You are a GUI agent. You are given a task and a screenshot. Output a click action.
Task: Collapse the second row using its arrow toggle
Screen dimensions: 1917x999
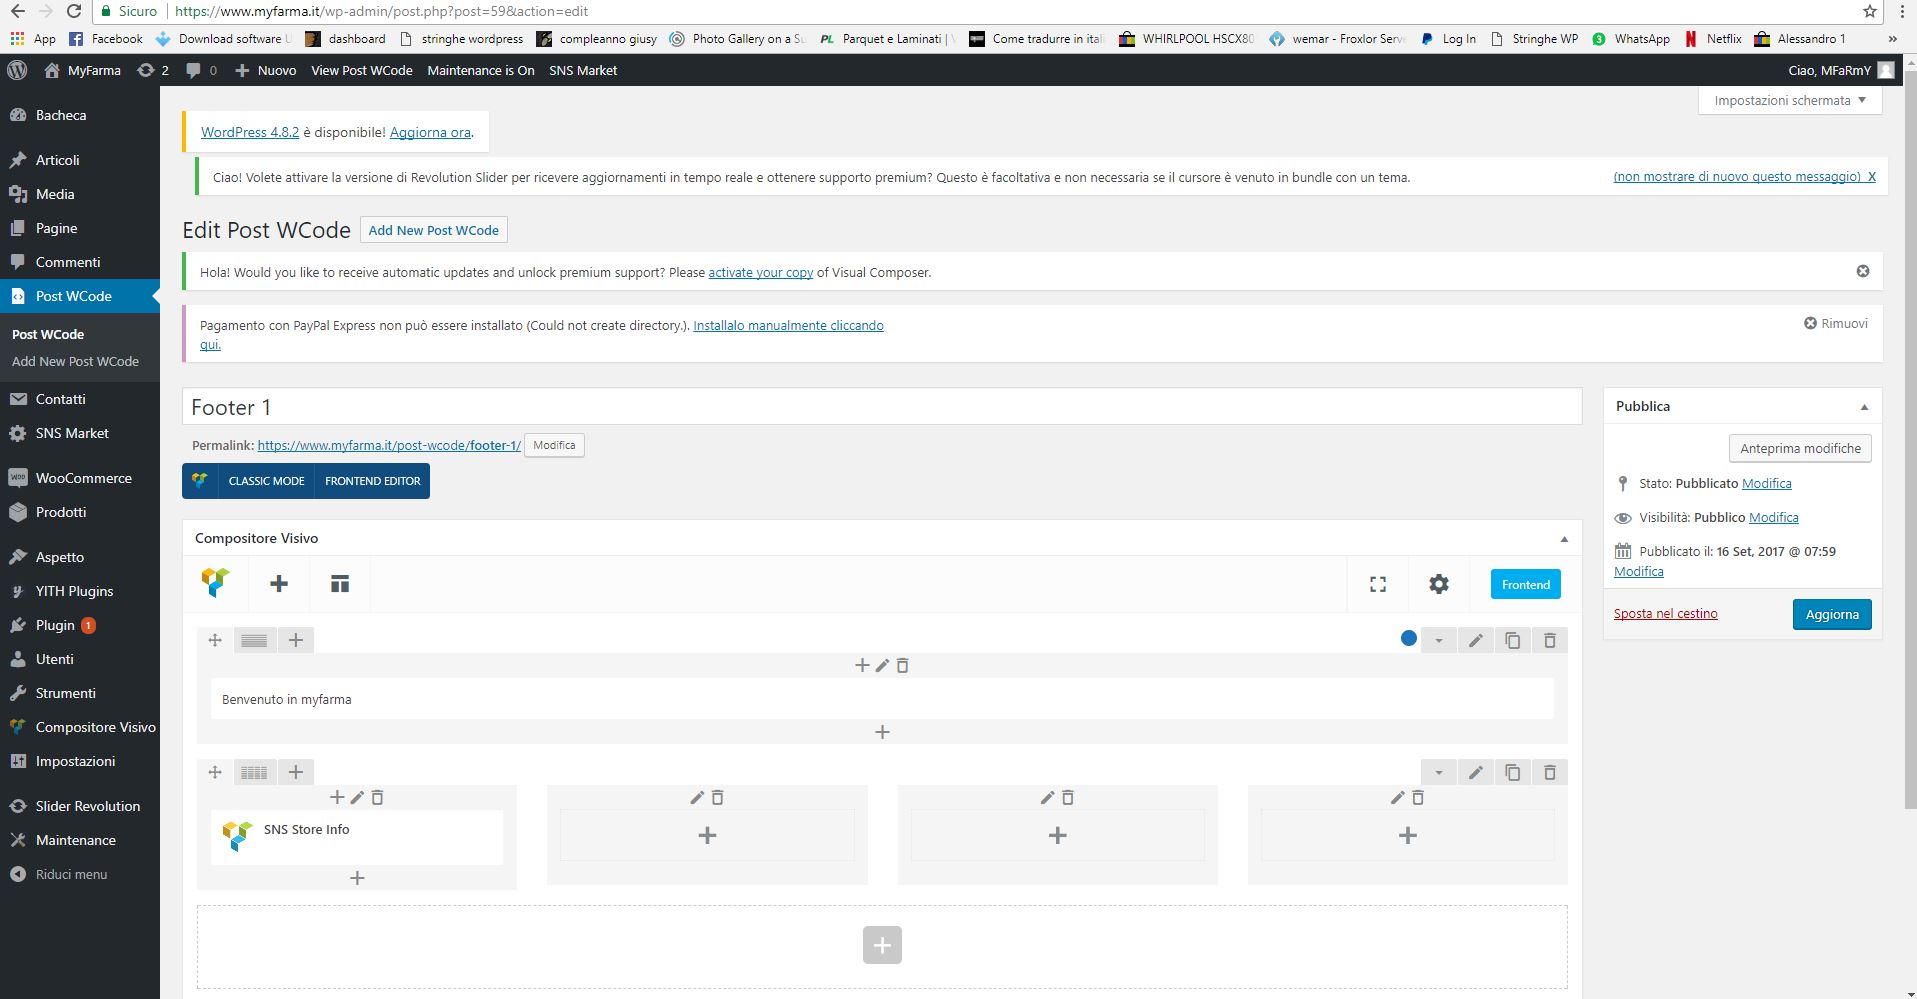(1438, 772)
